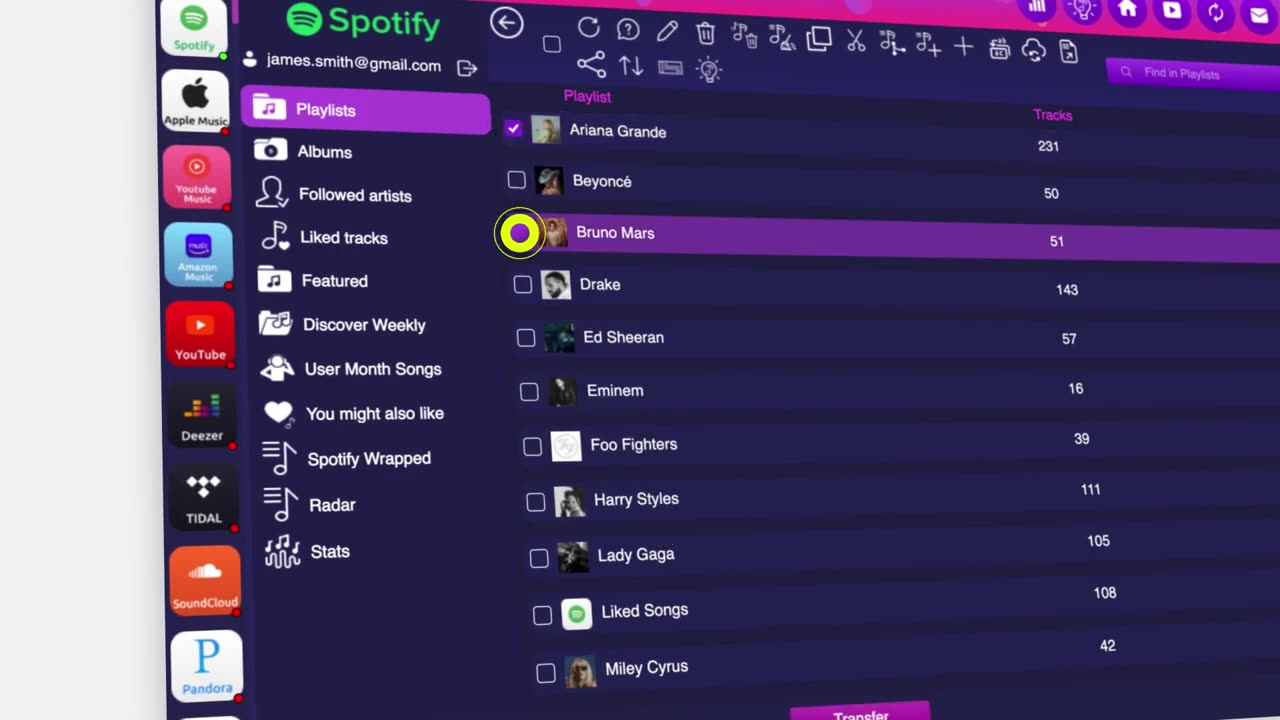Select the TIDAL service
1280x720 pixels.
click(203, 498)
